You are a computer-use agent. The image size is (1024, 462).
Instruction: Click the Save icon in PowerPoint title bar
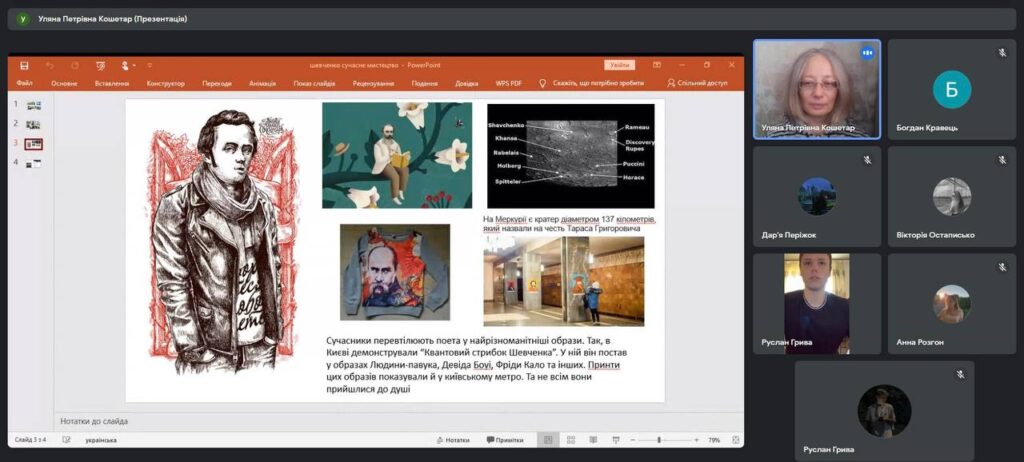tap(23, 65)
